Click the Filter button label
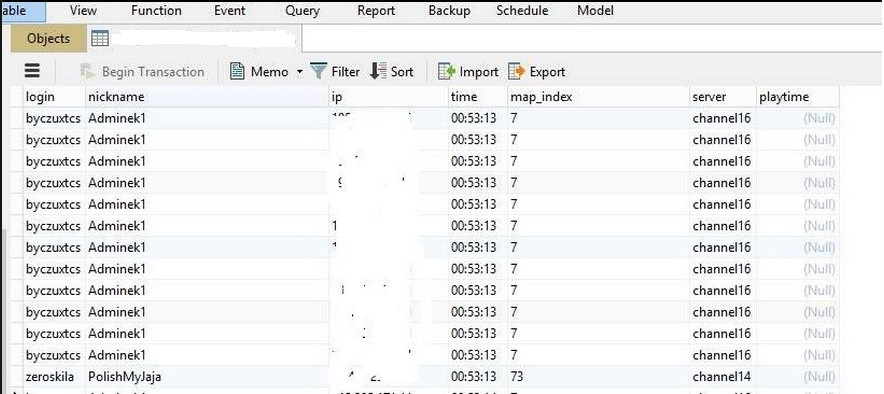Screen dimensions: 884x394 (345, 72)
